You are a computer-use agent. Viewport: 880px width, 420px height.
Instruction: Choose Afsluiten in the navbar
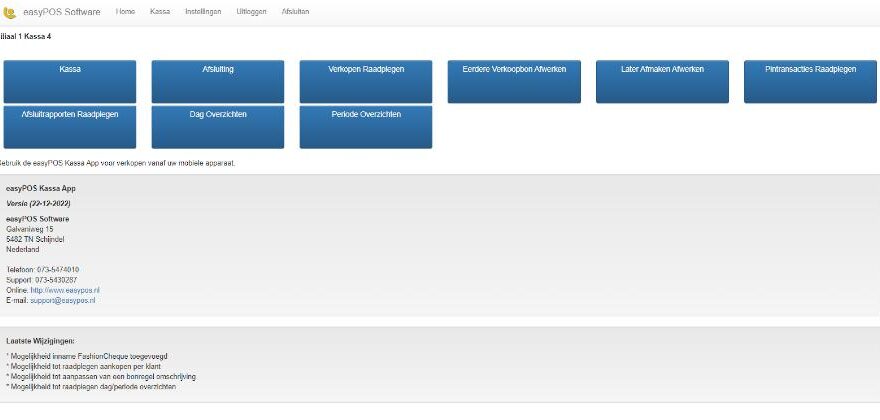point(295,12)
